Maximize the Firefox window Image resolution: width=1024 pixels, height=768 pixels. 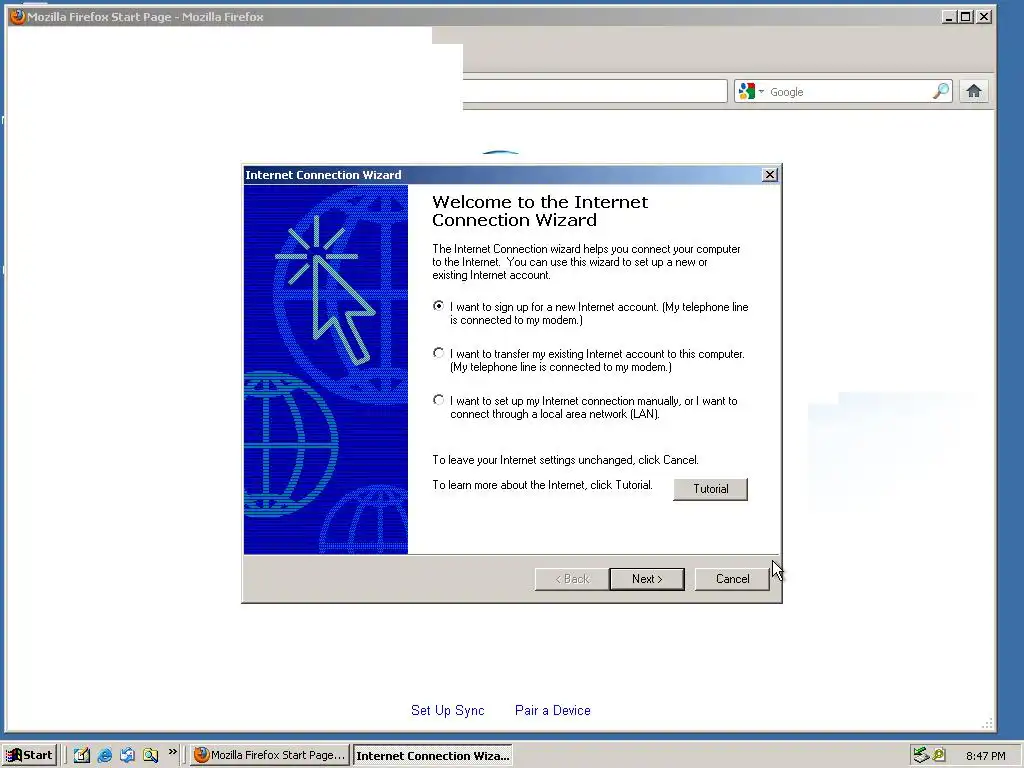click(965, 17)
